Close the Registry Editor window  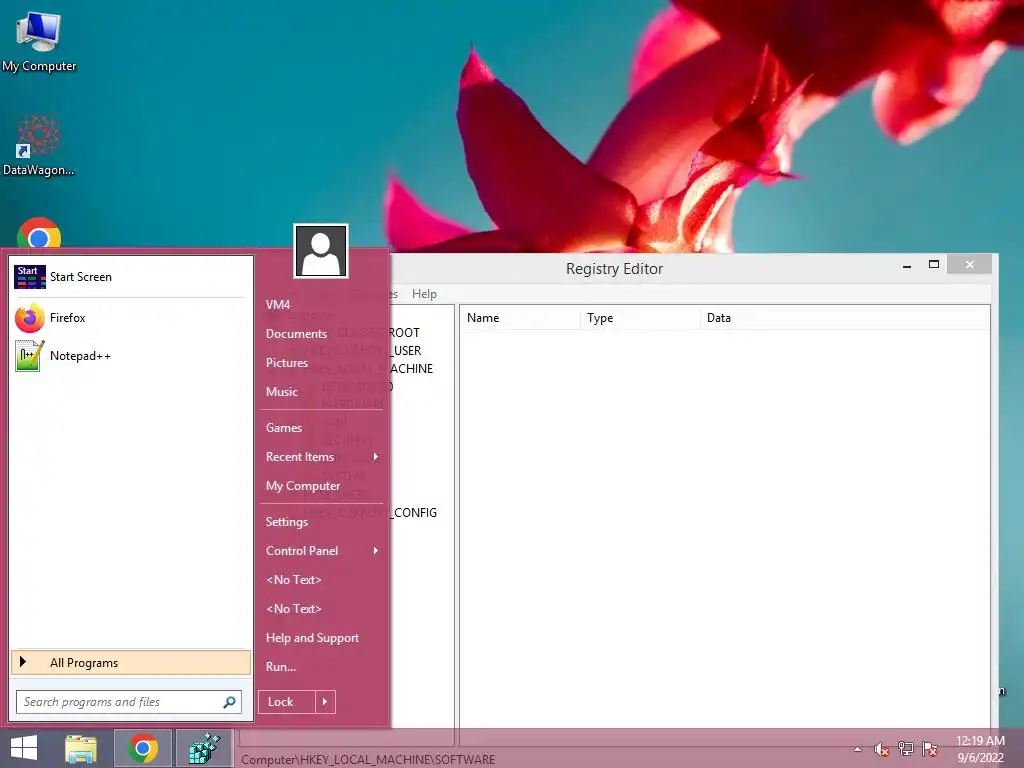point(969,264)
